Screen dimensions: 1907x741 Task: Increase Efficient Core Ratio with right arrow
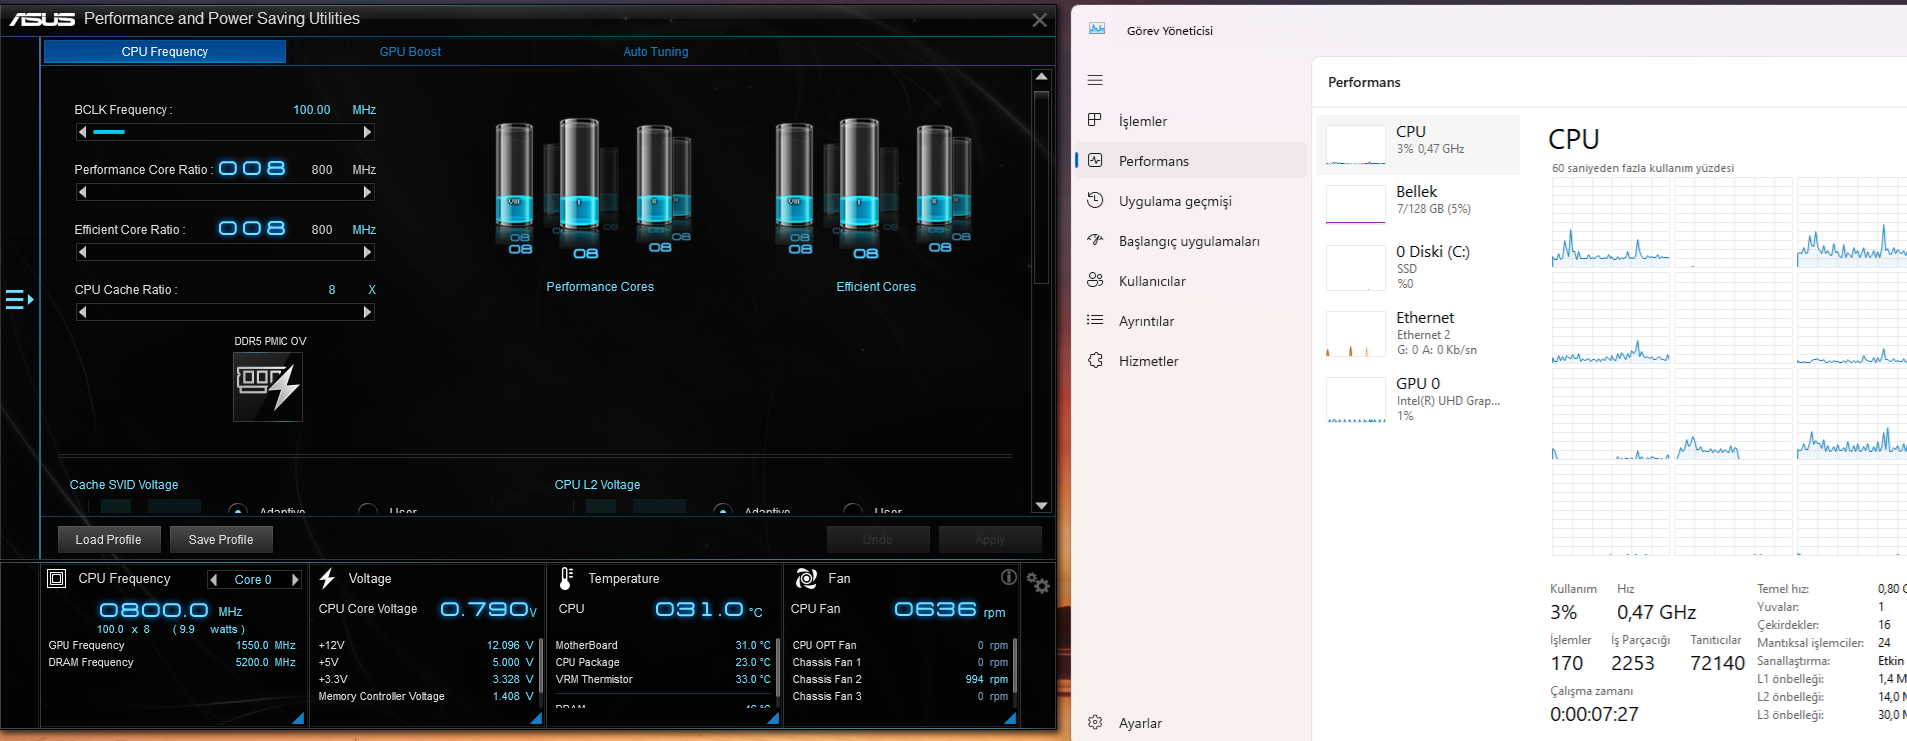pos(367,252)
